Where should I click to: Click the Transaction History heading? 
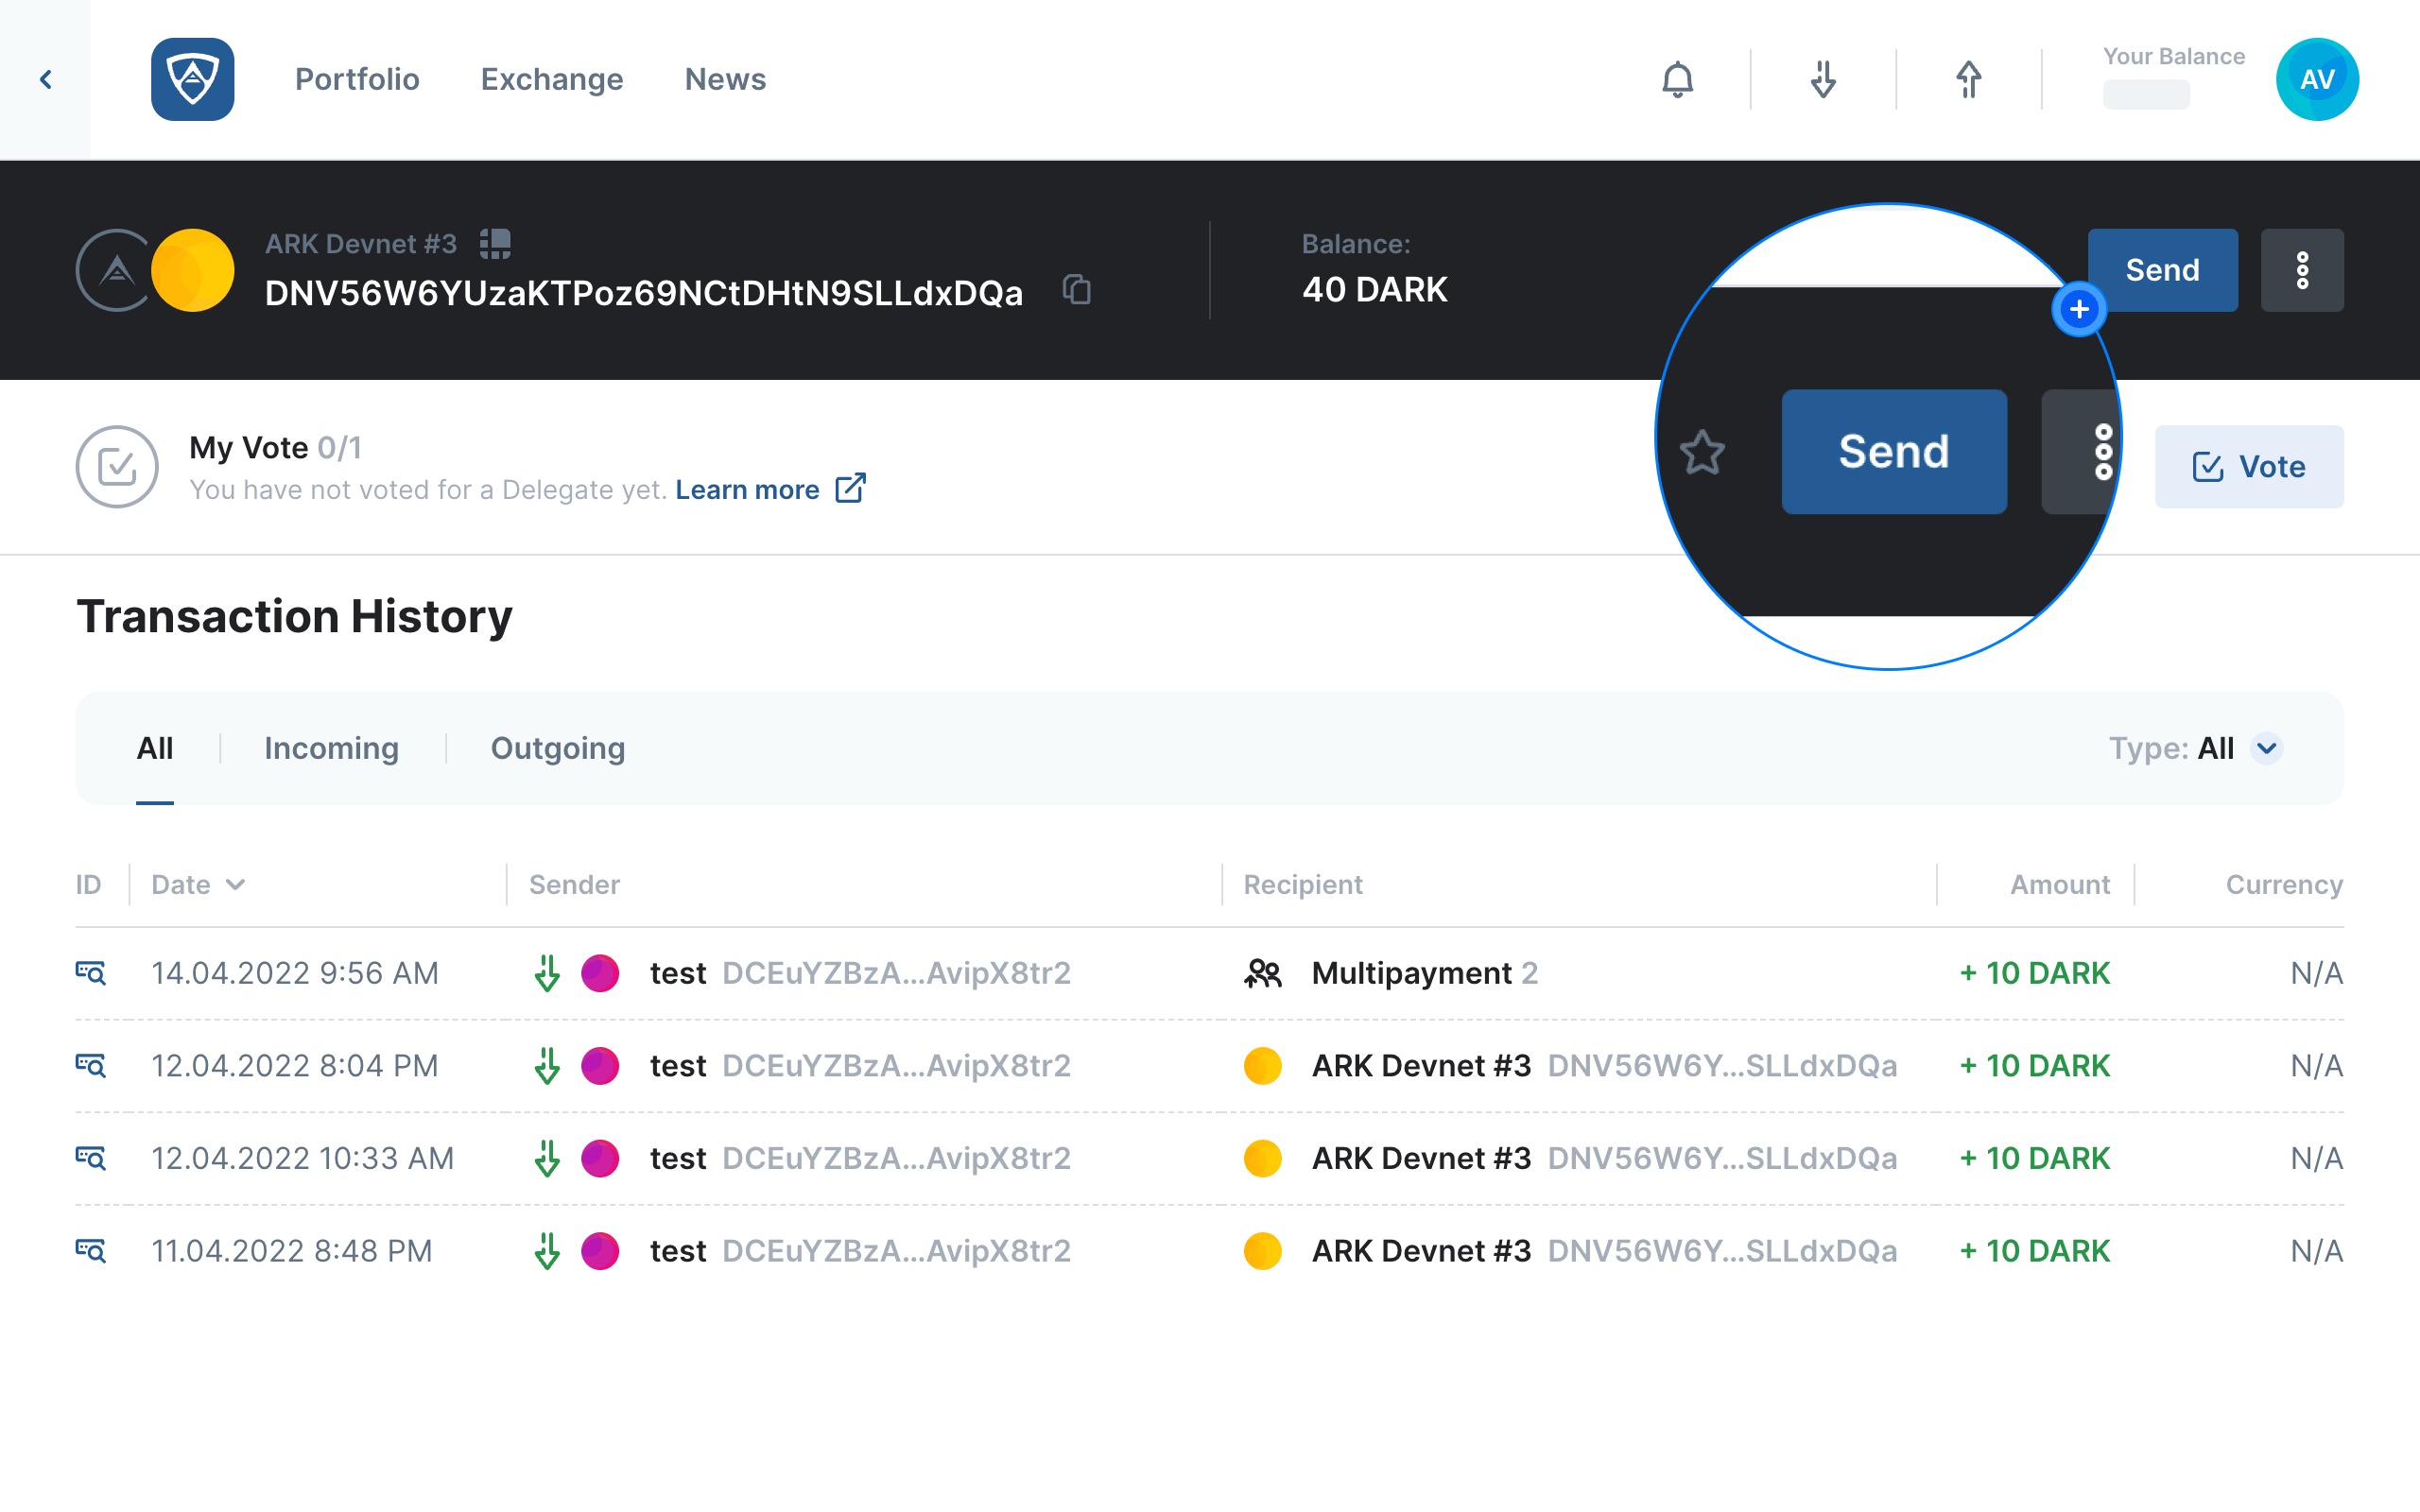(294, 616)
